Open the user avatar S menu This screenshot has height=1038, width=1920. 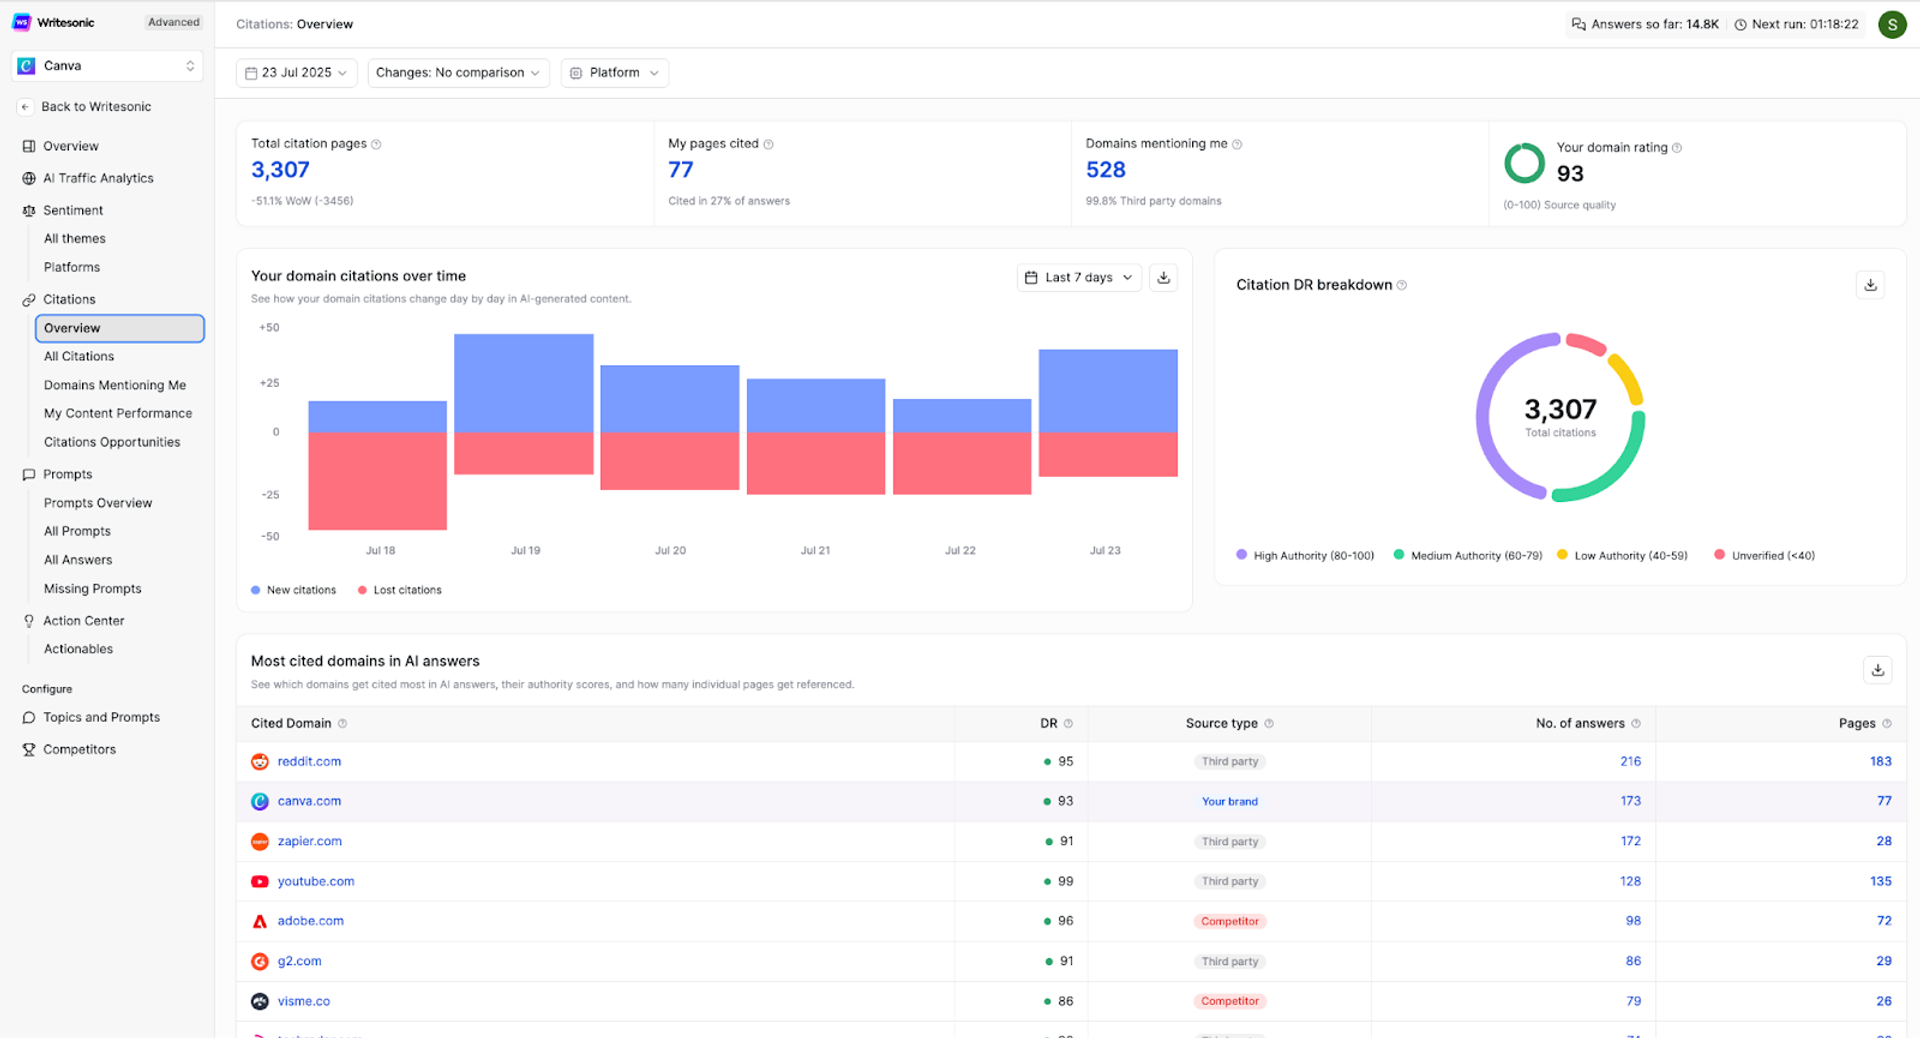pyautogui.click(x=1891, y=24)
